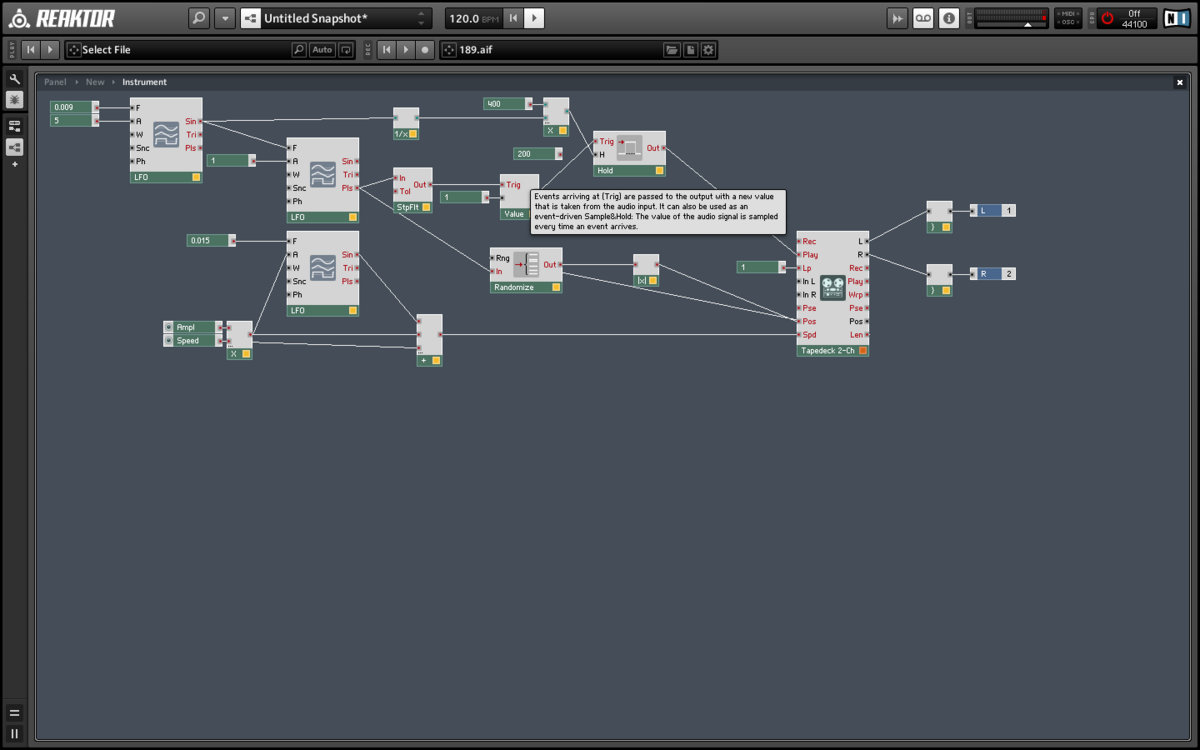Toggle the Auto button in player bar

(x=322, y=50)
